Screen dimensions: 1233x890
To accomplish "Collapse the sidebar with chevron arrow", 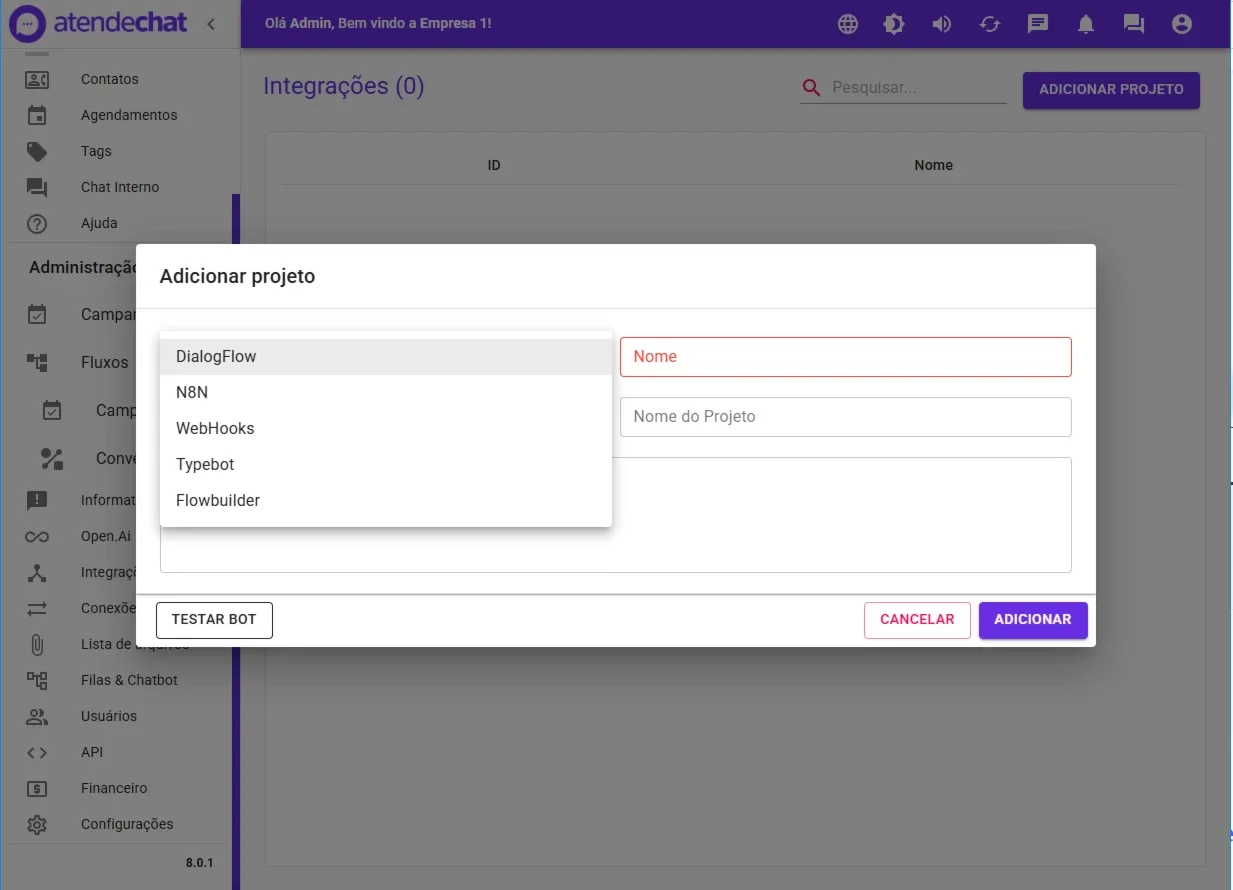I will click(211, 24).
